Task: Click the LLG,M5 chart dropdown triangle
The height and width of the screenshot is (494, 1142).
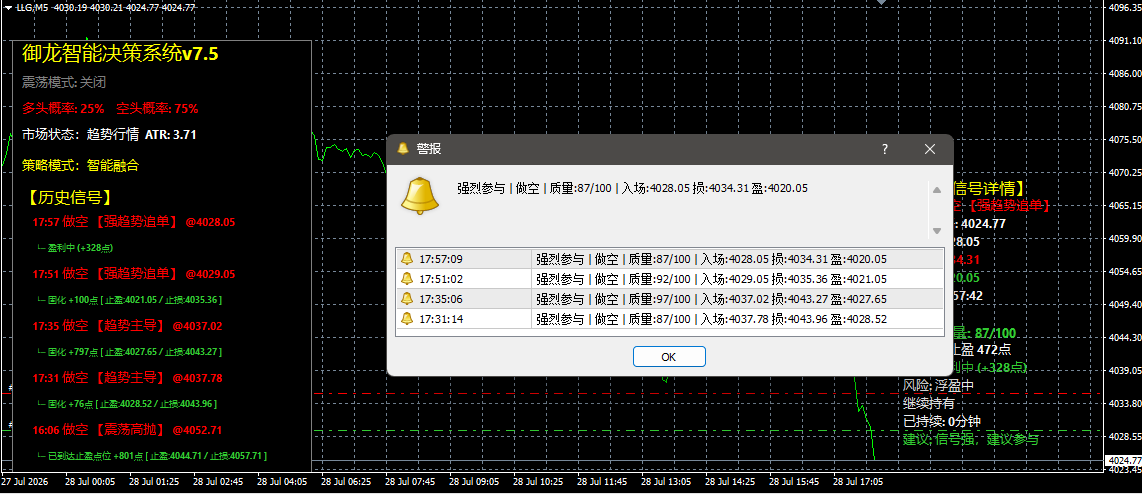Action: pos(7,7)
